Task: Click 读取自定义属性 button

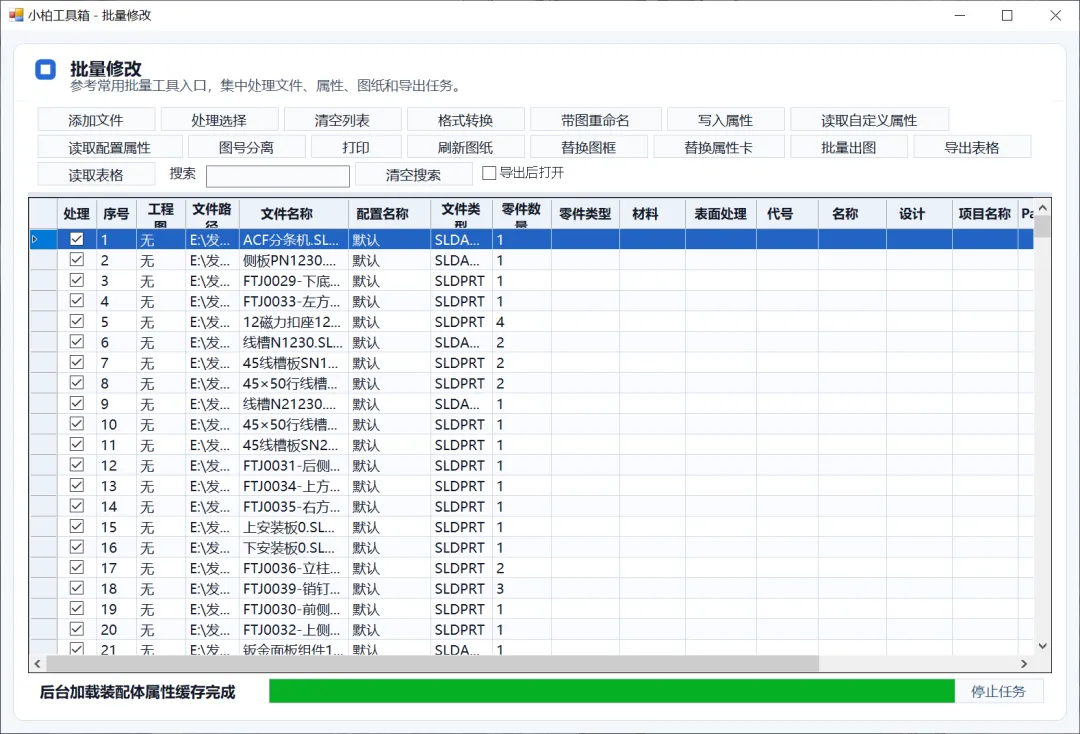Action: (869, 120)
